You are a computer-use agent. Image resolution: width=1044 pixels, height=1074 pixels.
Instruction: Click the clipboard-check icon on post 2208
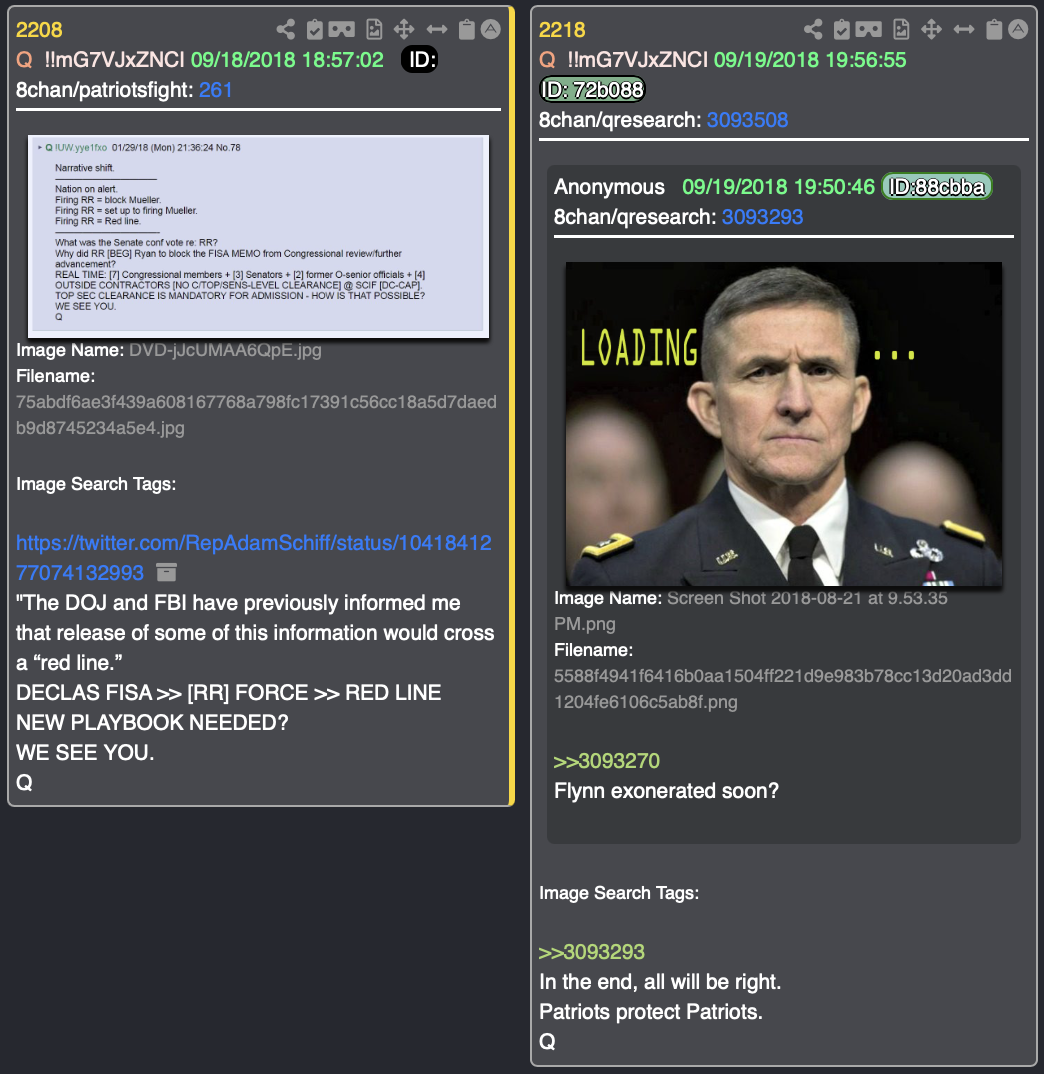(x=314, y=29)
